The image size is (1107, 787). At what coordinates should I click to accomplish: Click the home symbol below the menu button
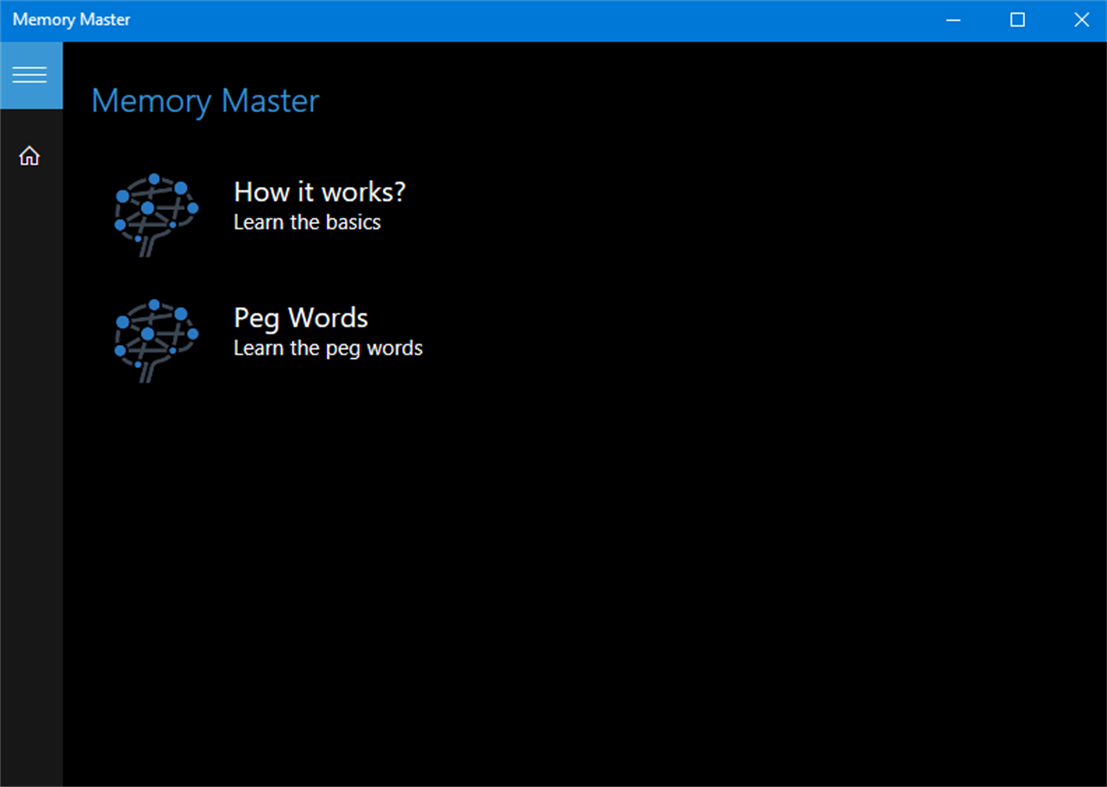tap(29, 155)
